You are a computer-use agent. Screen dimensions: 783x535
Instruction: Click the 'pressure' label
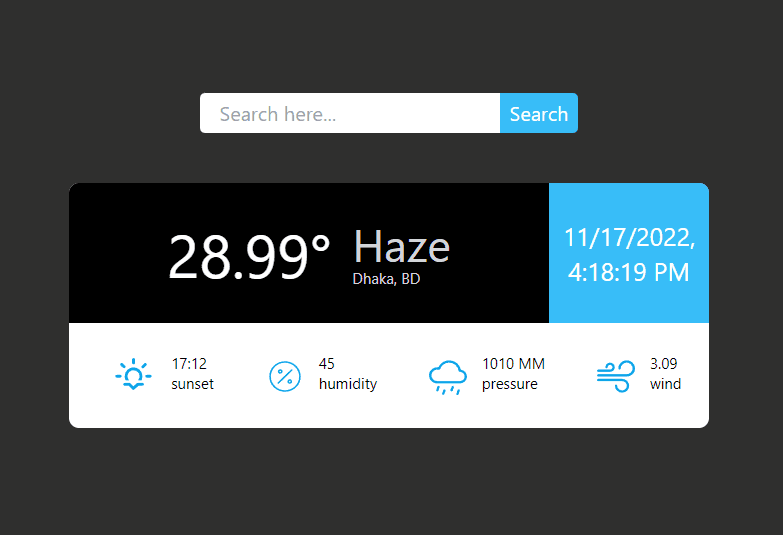pyautogui.click(x=509, y=384)
